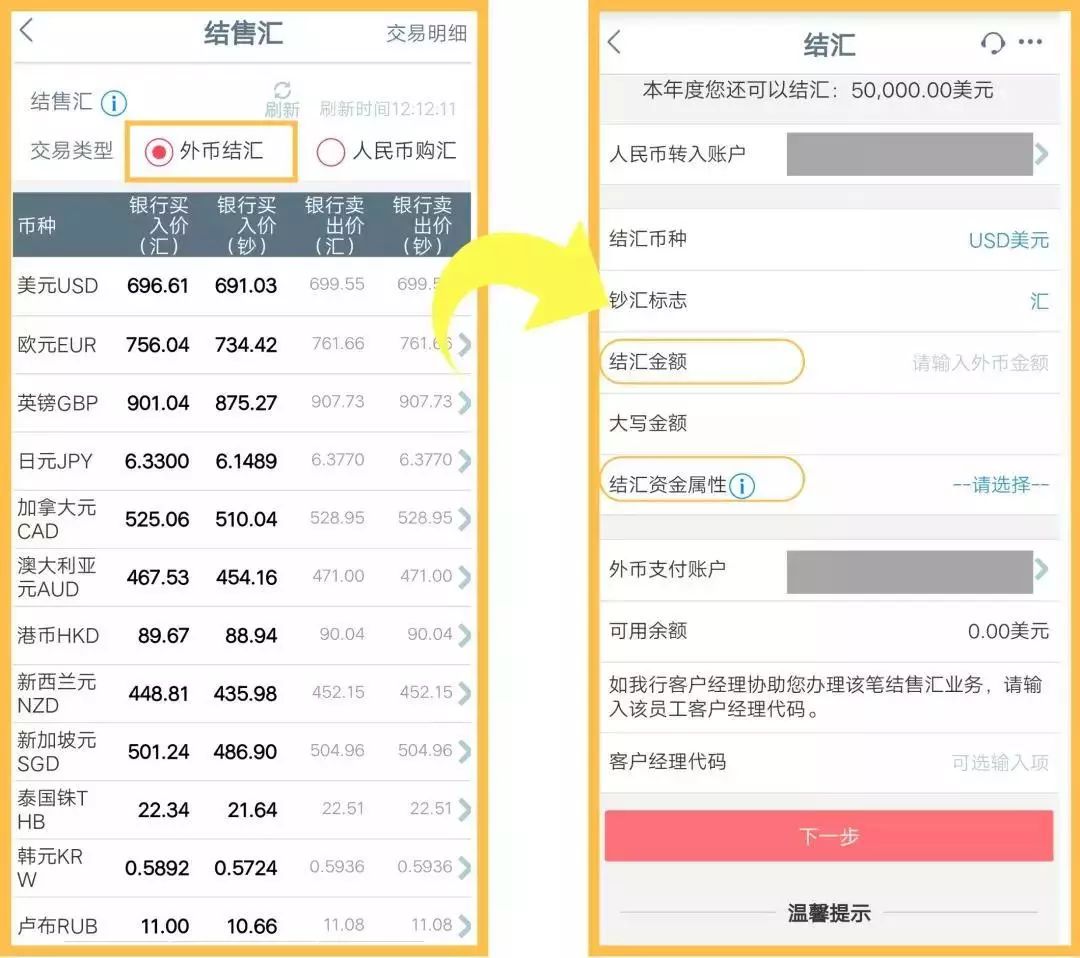The height and width of the screenshot is (958, 1080).
Task: Click the HKD buy rate 89.67
Action: pos(163,635)
